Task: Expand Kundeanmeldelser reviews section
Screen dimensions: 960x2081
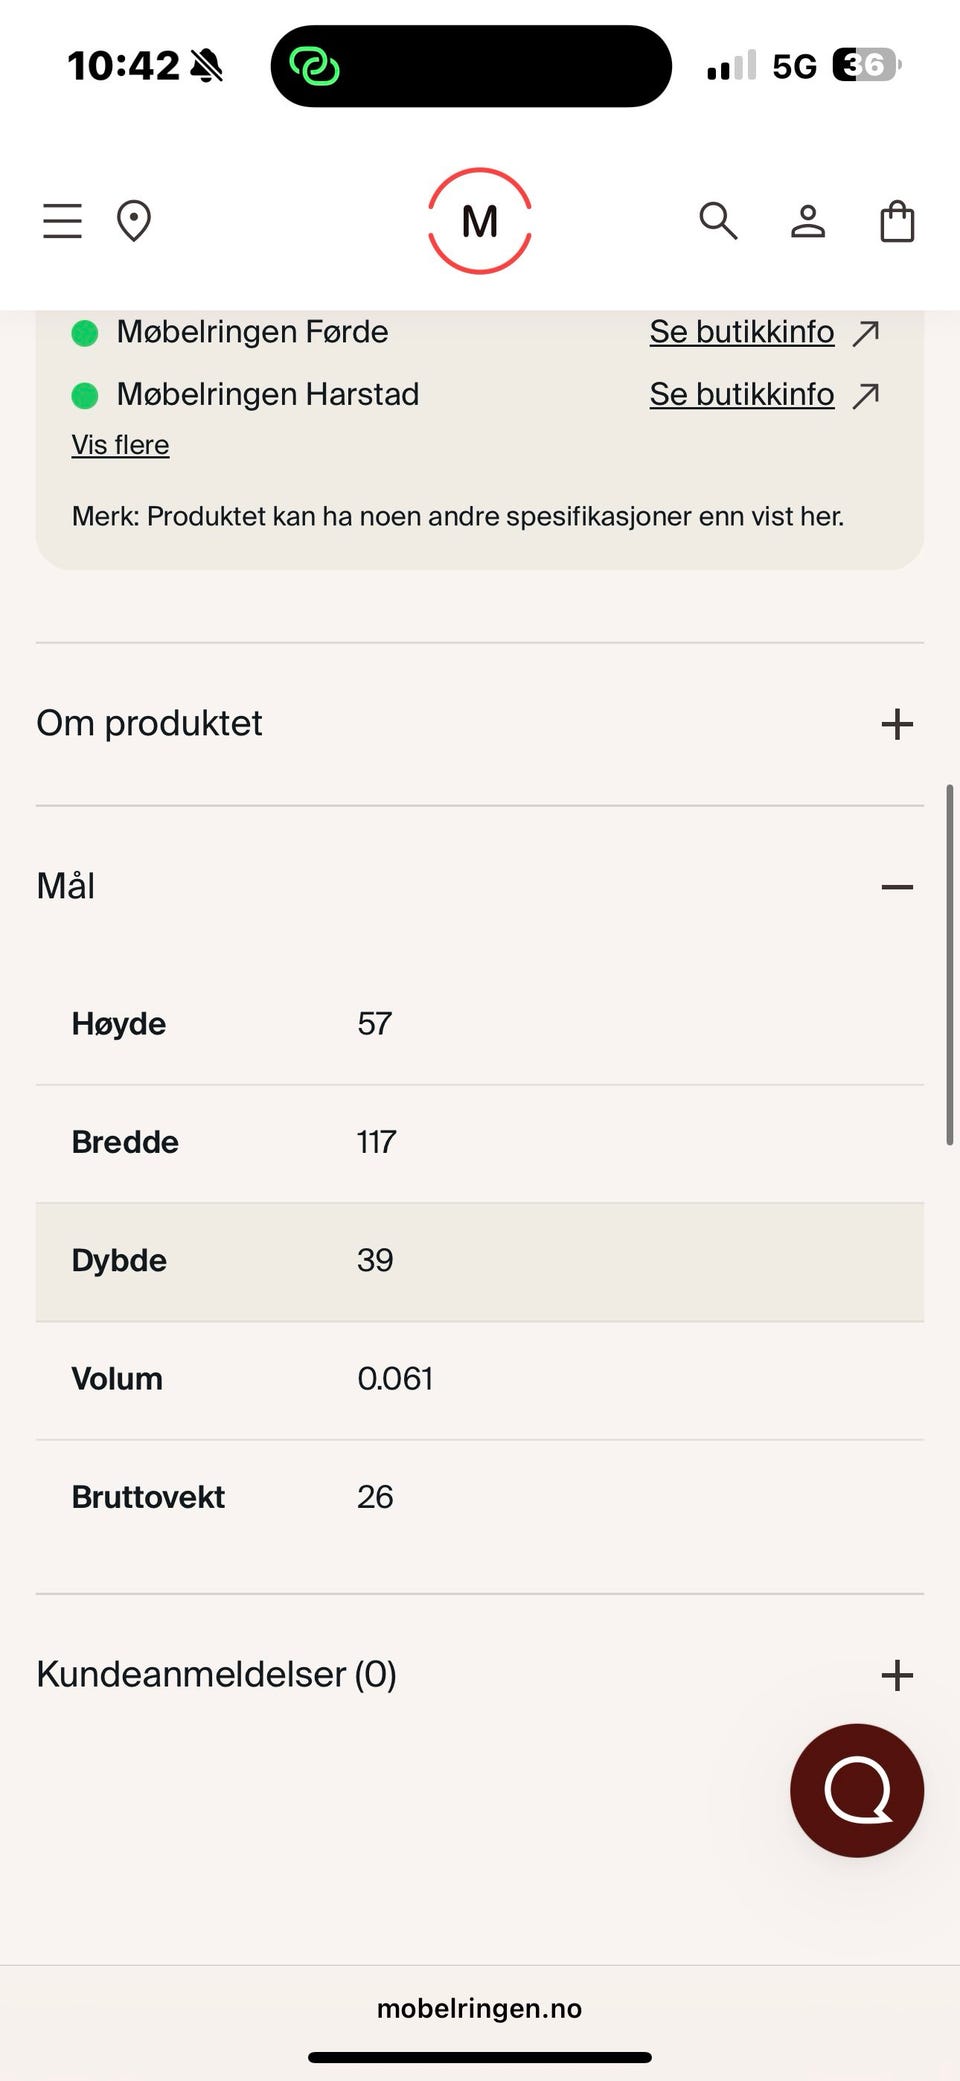Action: tap(896, 1675)
